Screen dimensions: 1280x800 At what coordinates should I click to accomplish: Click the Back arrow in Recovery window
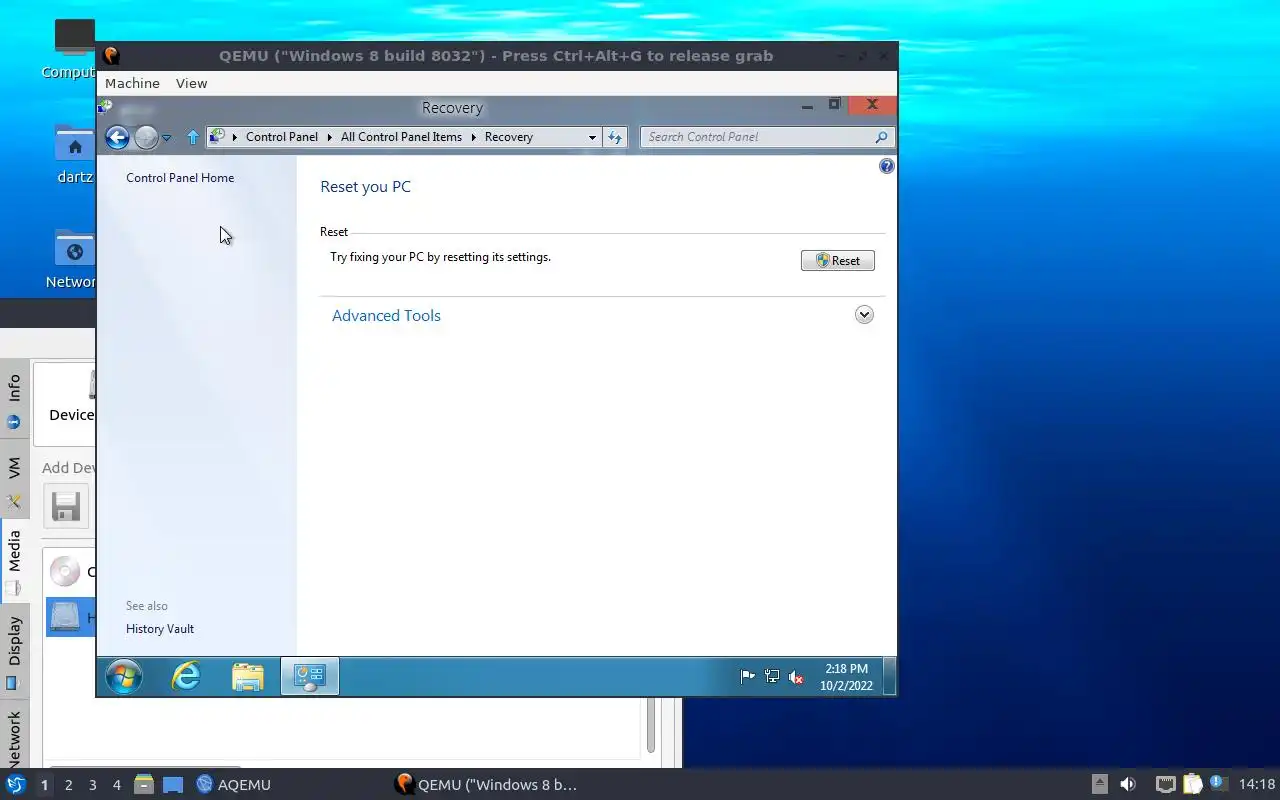tap(117, 137)
